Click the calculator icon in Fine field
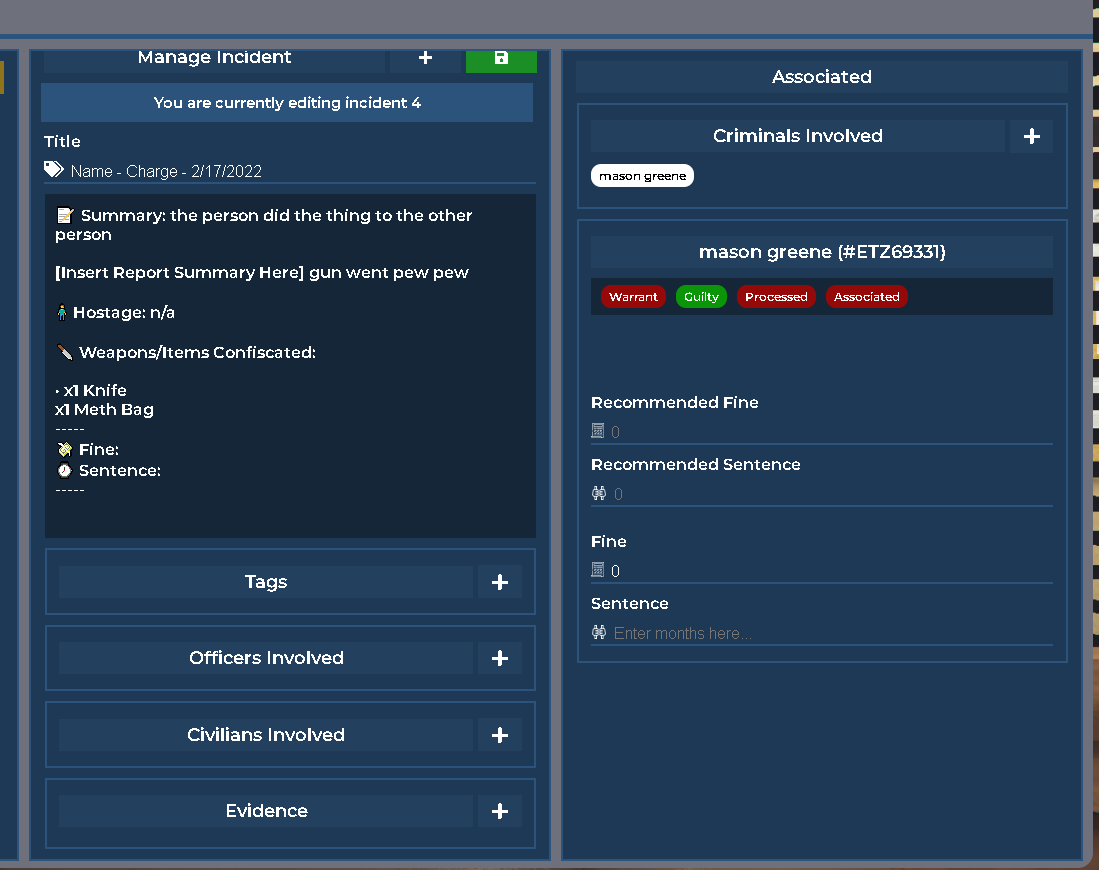Viewport: 1099px width, 870px height. click(x=598, y=570)
